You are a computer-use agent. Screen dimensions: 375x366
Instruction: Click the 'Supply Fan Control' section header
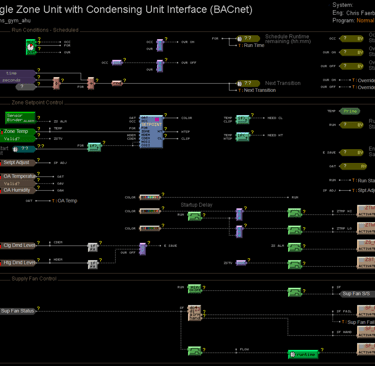[34, 279]
